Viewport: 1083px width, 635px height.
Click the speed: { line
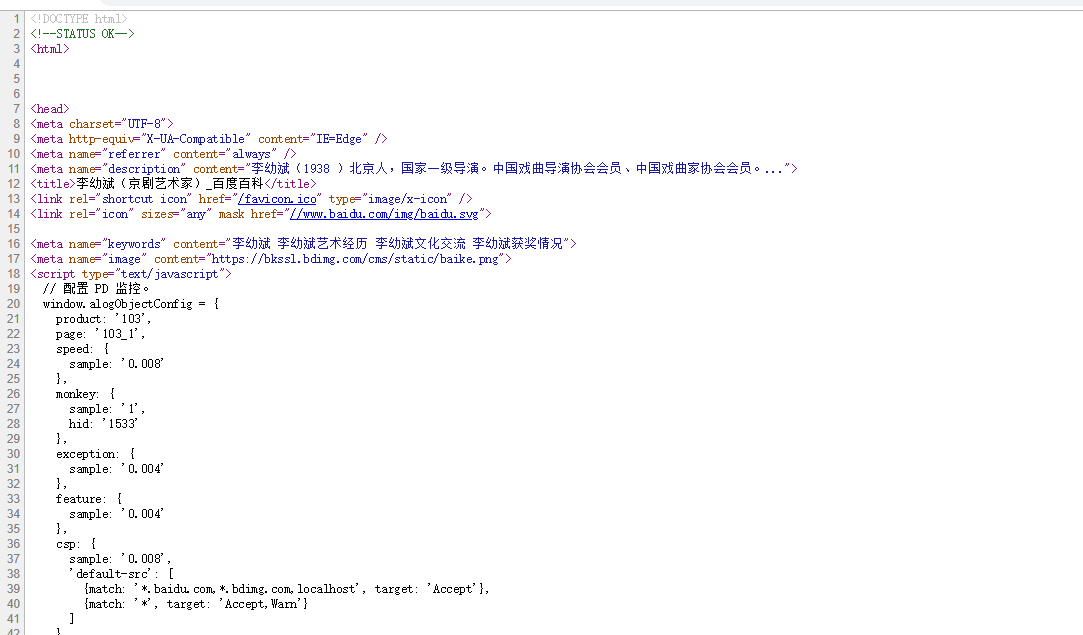[82, 349]
